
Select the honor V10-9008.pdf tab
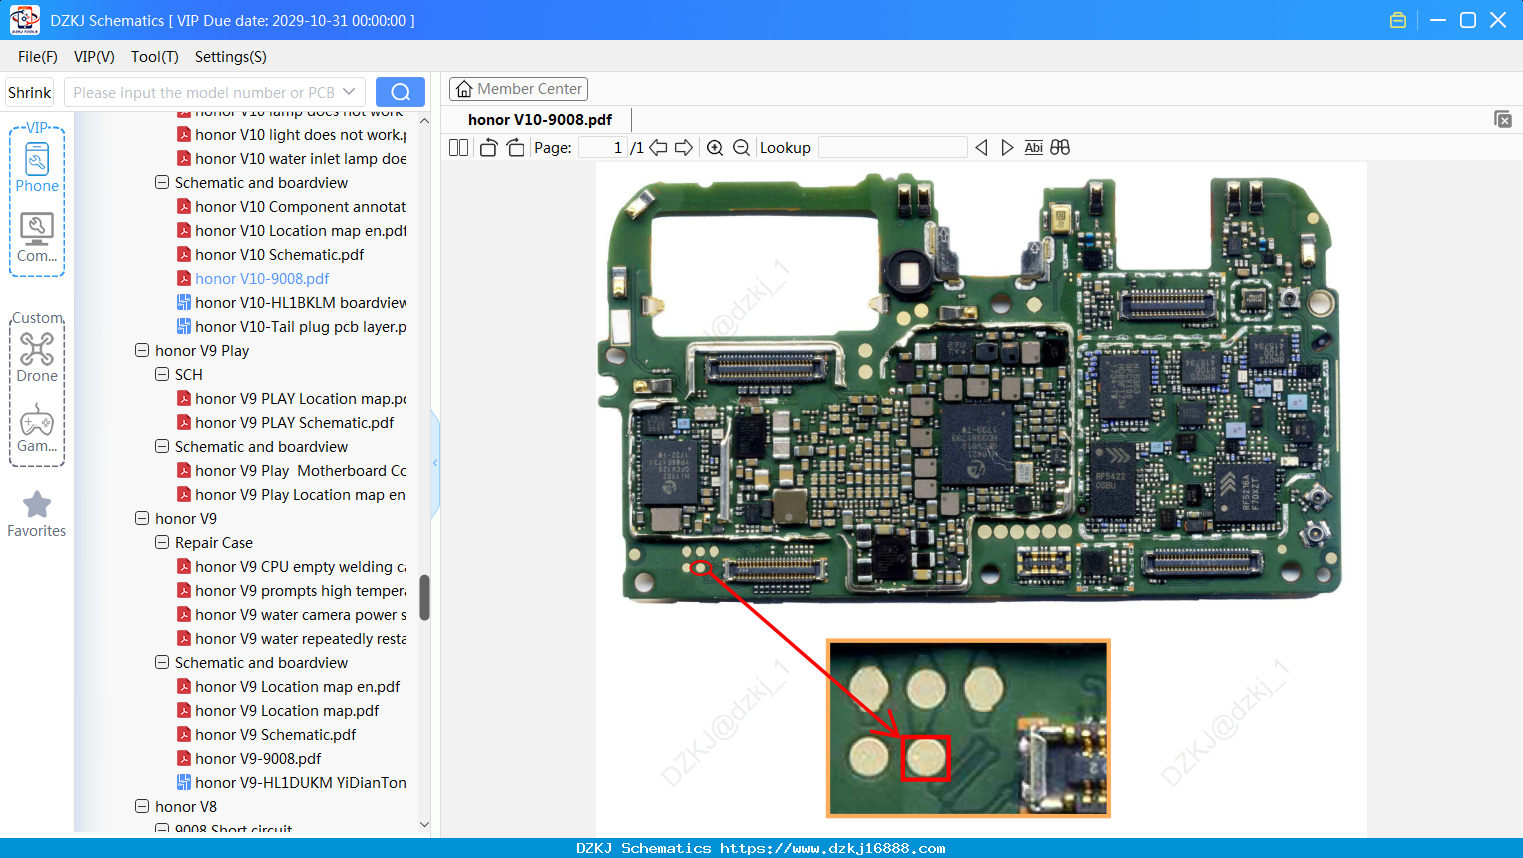coord(540,120)
